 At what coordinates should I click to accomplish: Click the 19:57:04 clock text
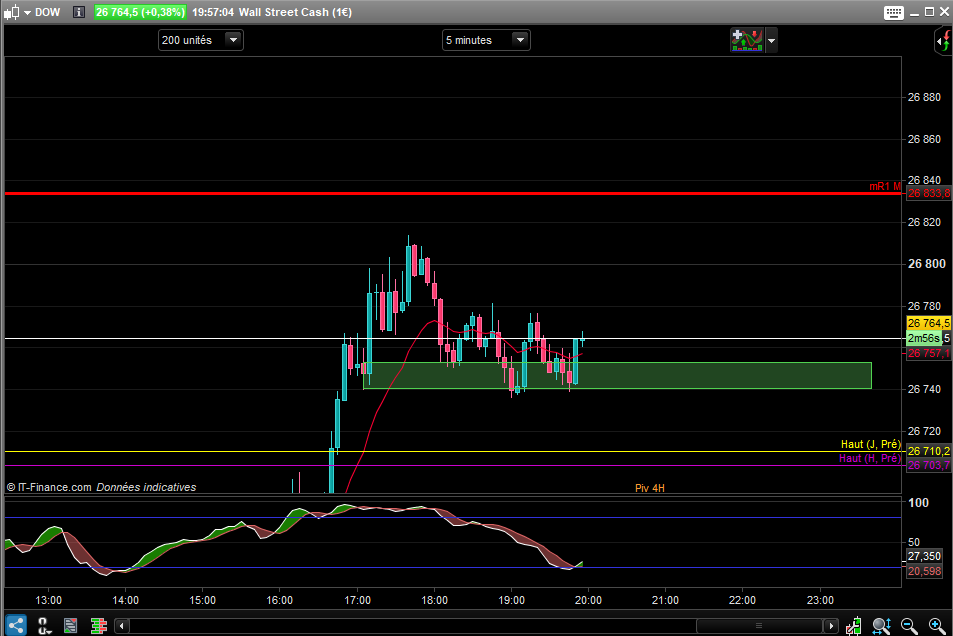213,12
